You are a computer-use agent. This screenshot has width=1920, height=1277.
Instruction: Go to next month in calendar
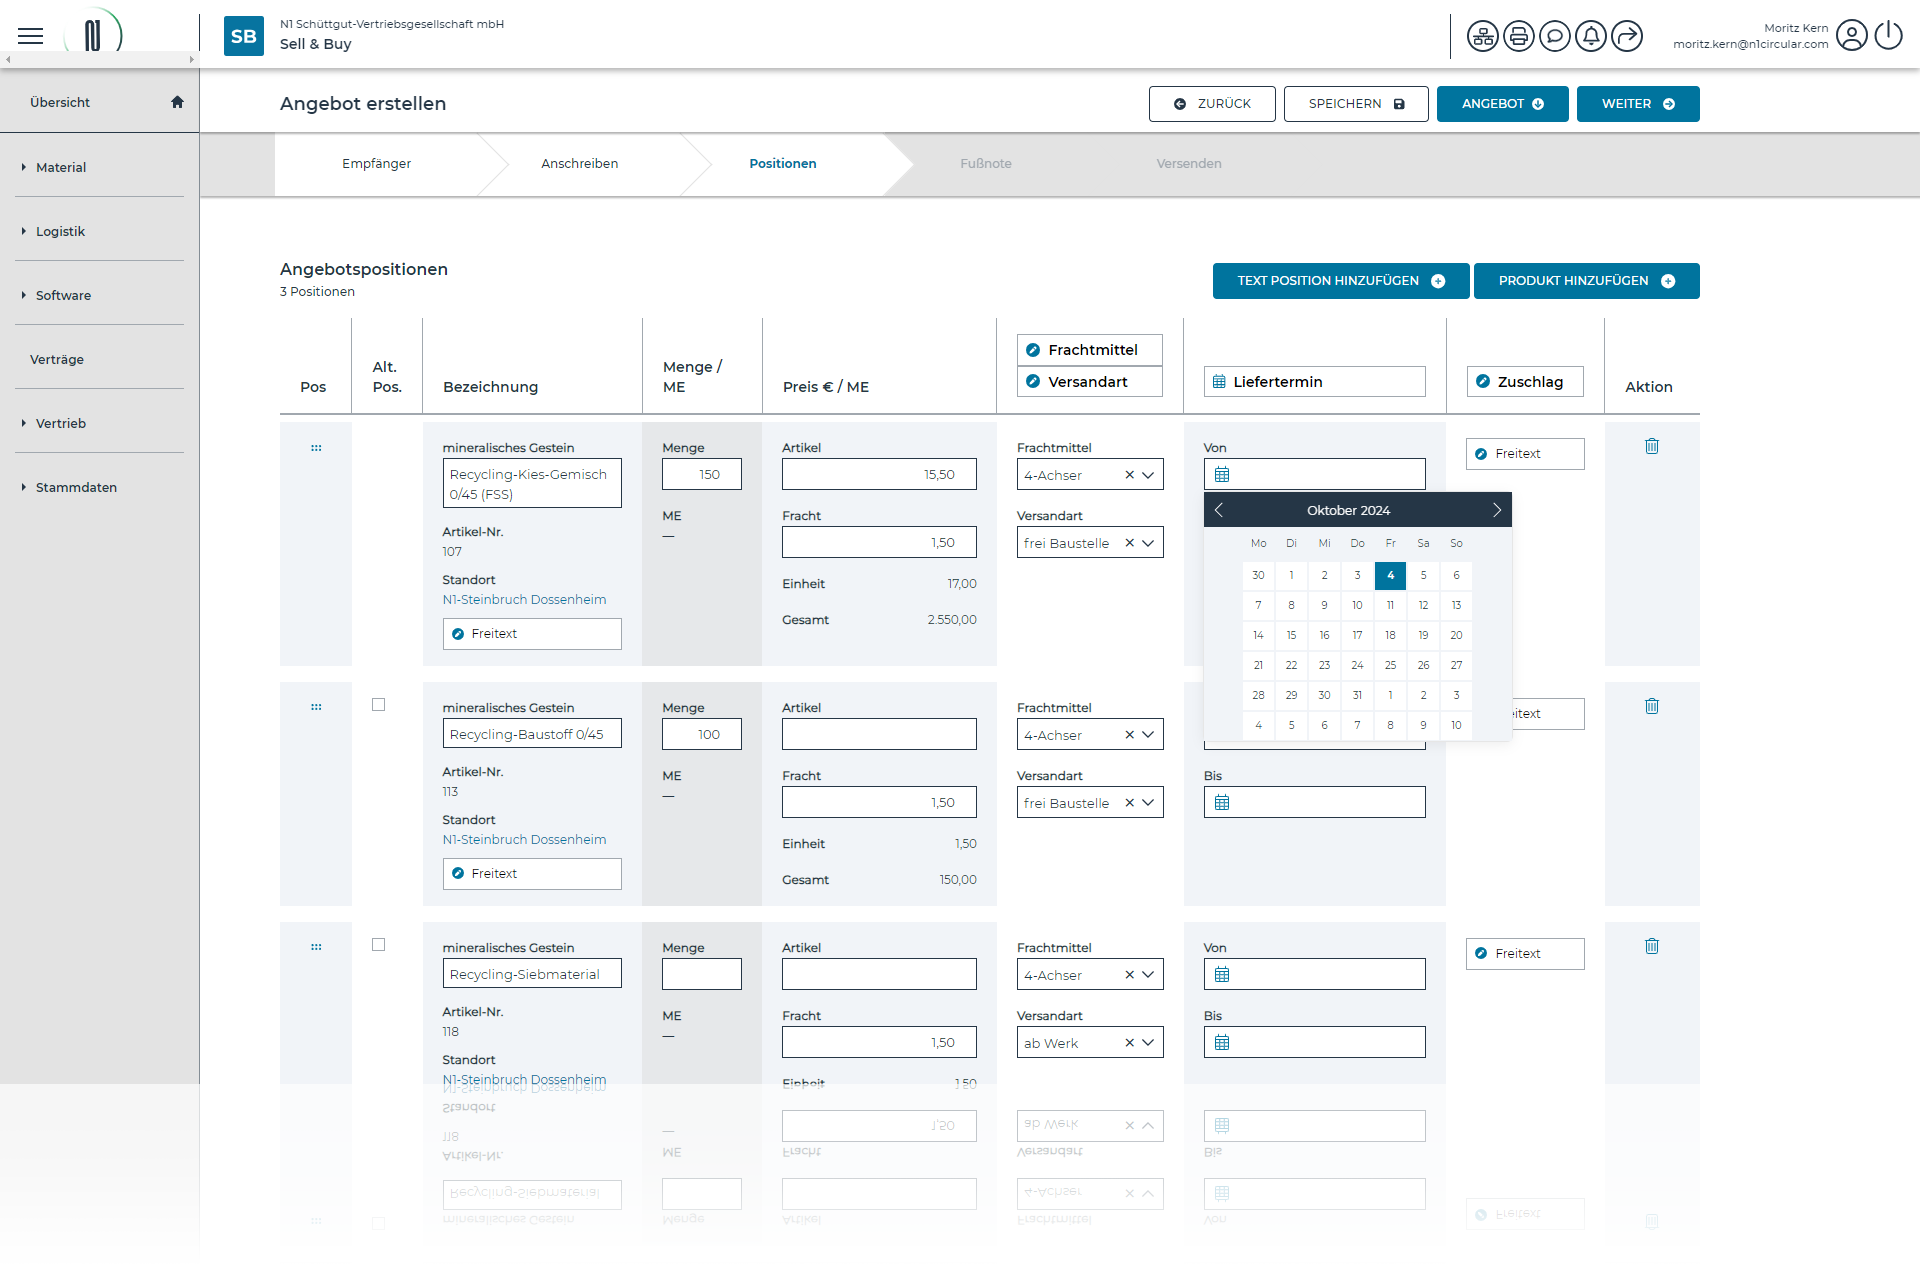coord(1496,510)
